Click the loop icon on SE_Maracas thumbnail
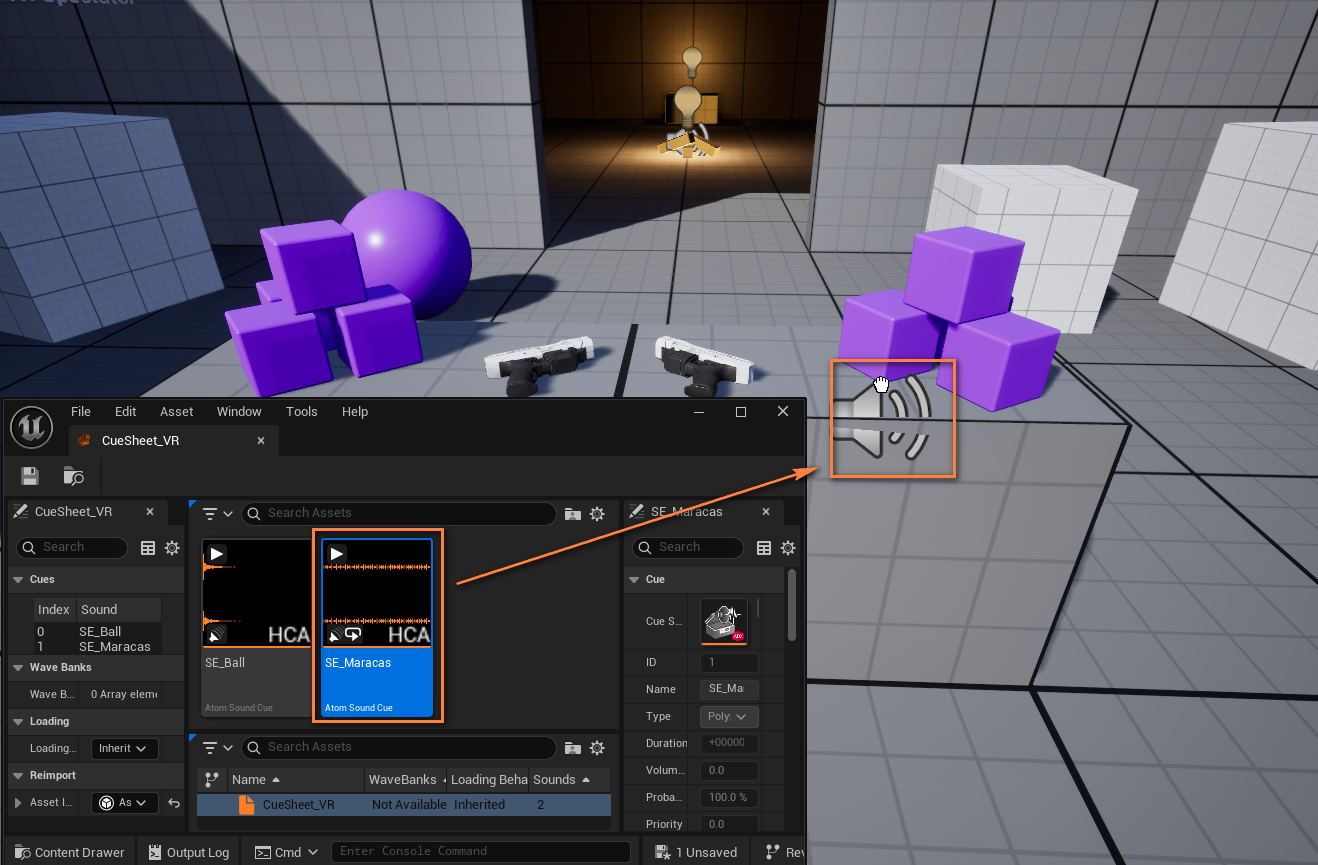Screen dimensions: 1318x865 [x=353, y=635]
